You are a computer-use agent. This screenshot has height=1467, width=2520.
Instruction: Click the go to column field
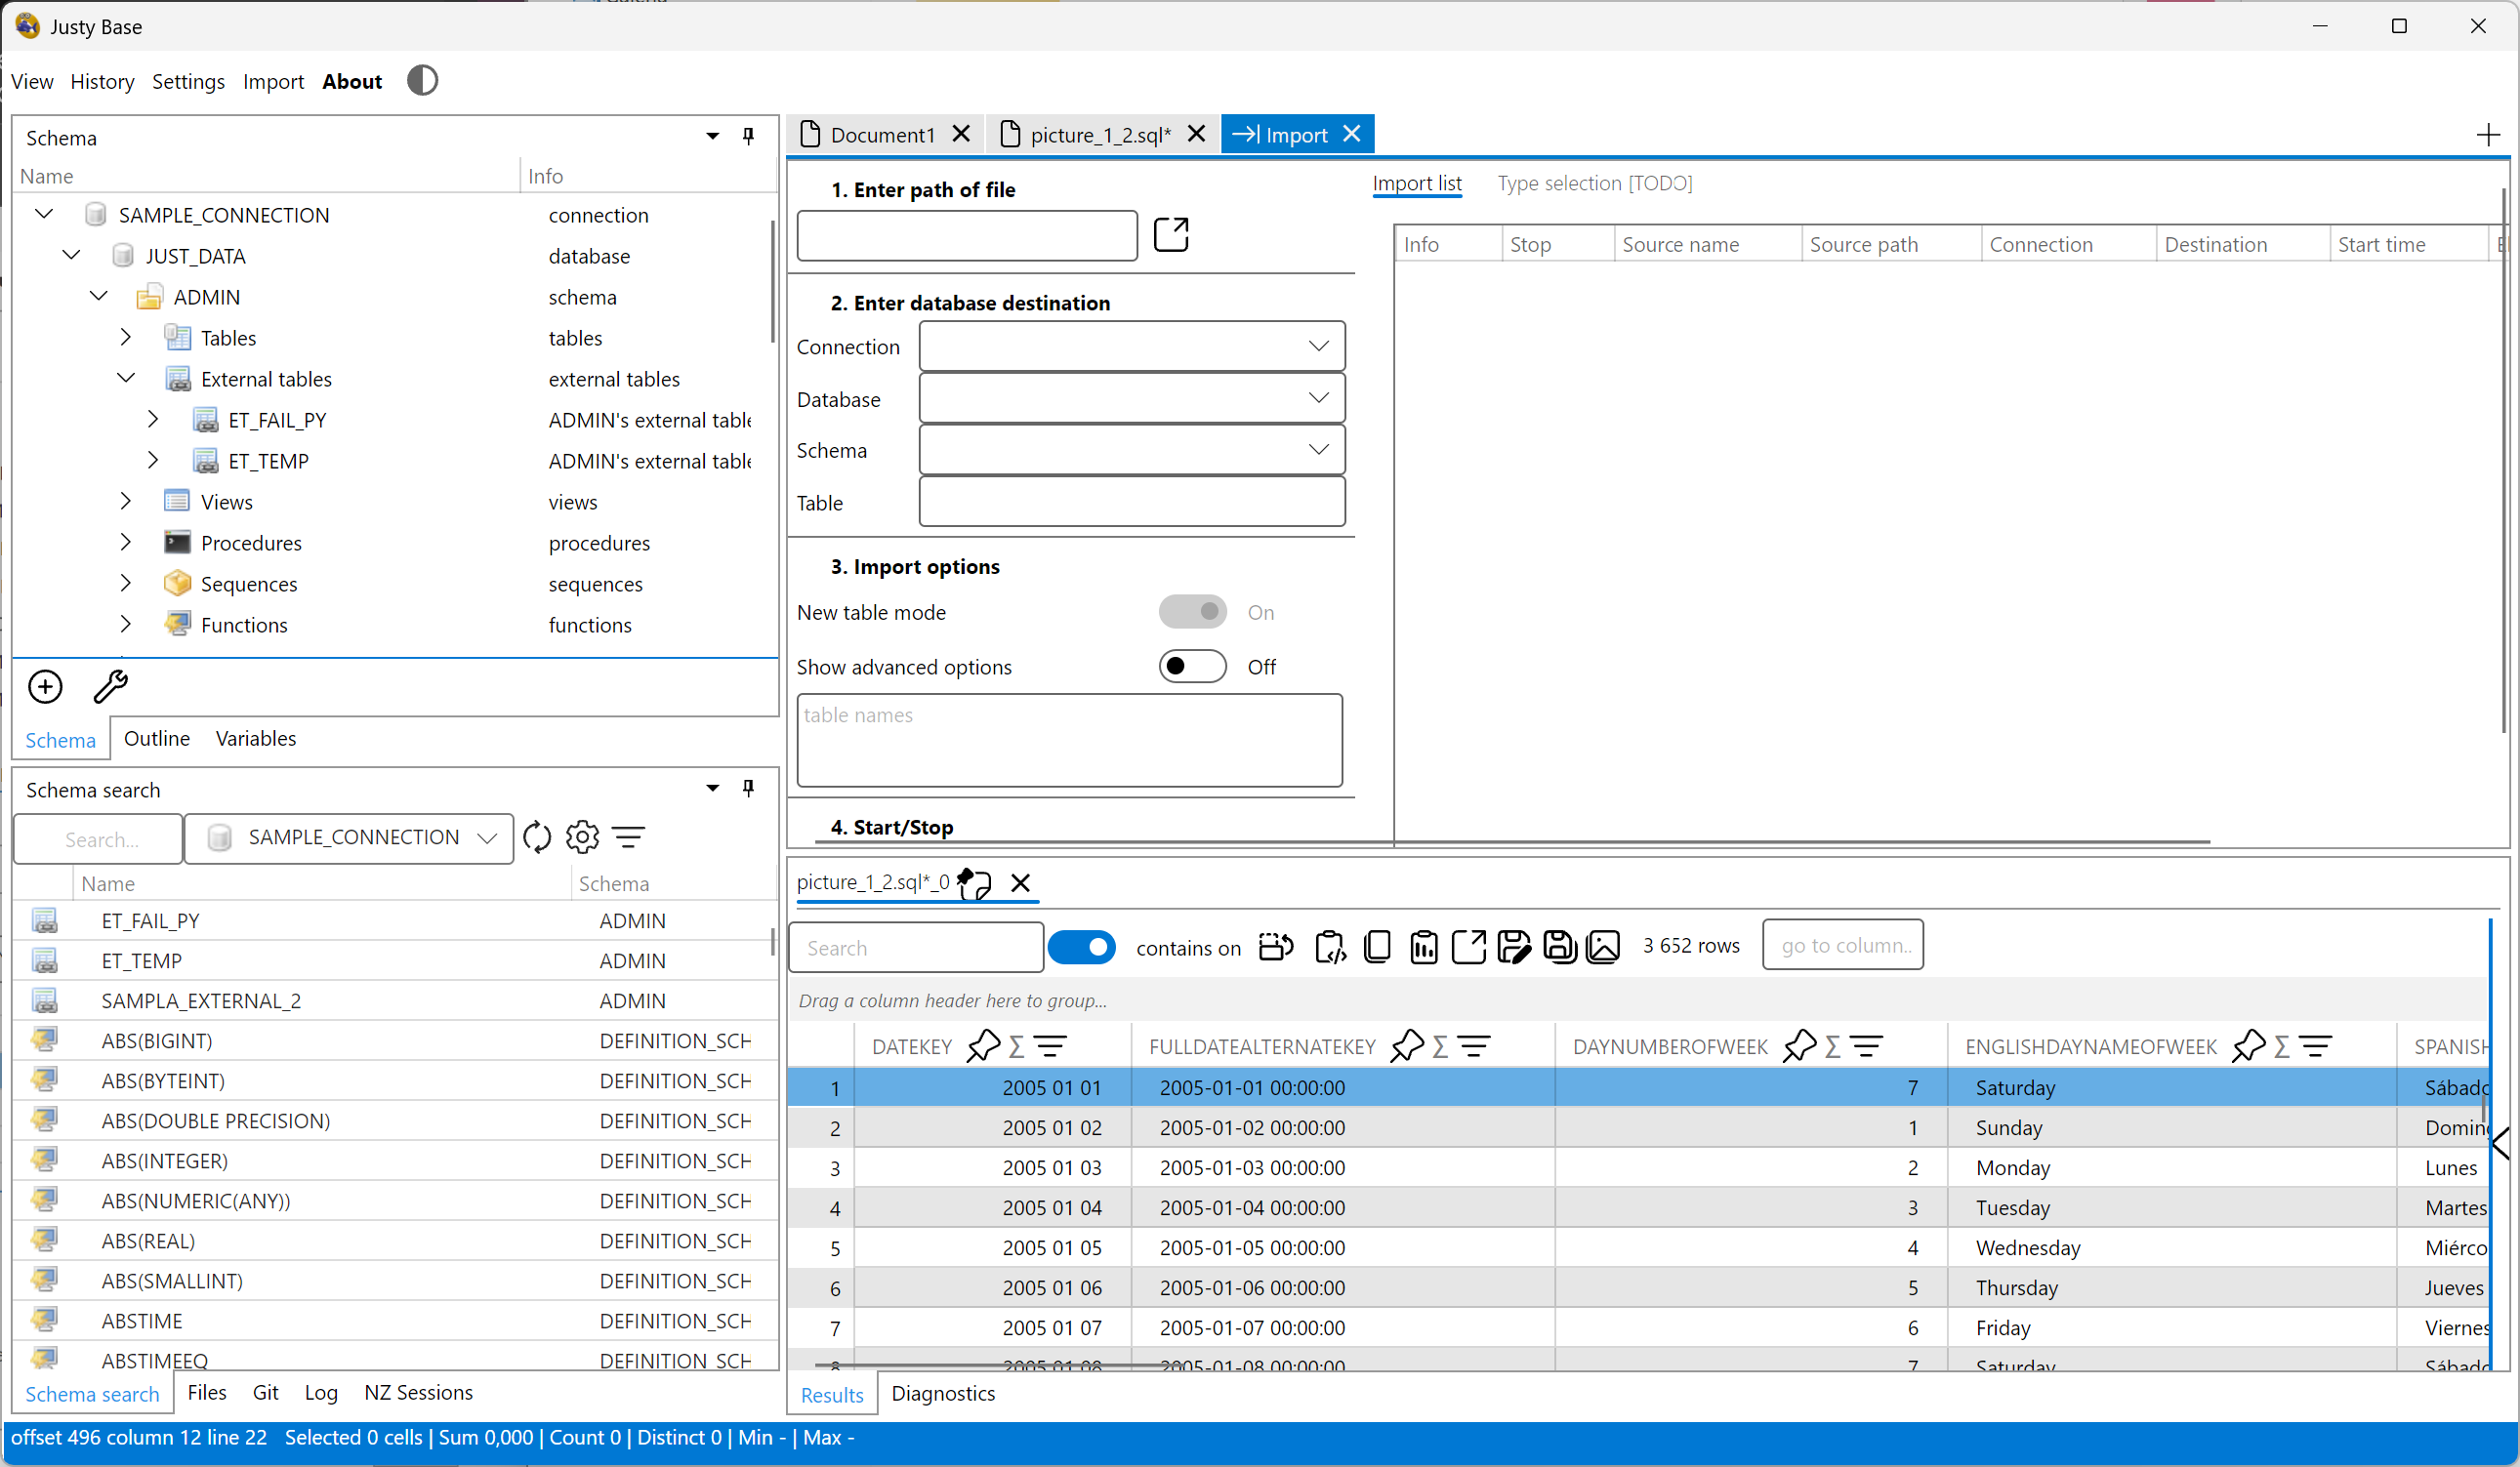point(1843,945)
